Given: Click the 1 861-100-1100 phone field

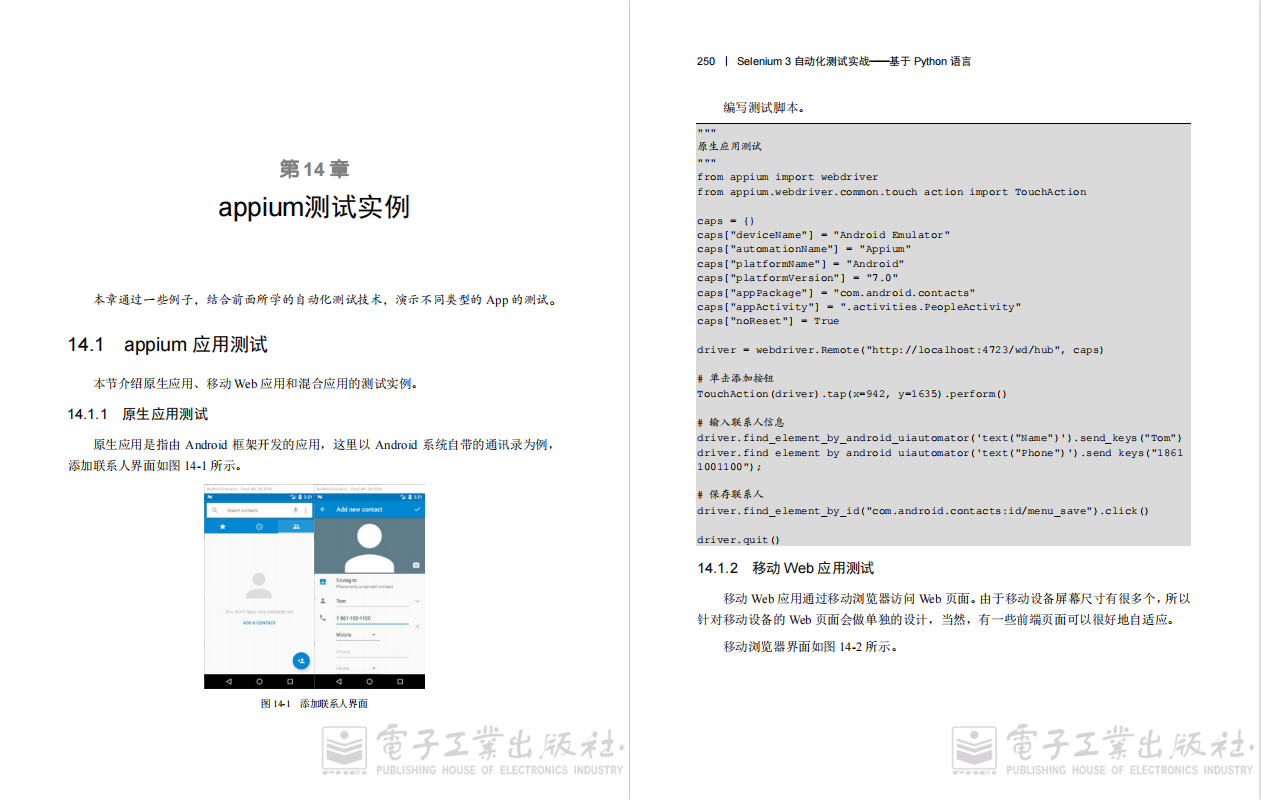Looking at the screenshot, I should click(x=372, y=618).
